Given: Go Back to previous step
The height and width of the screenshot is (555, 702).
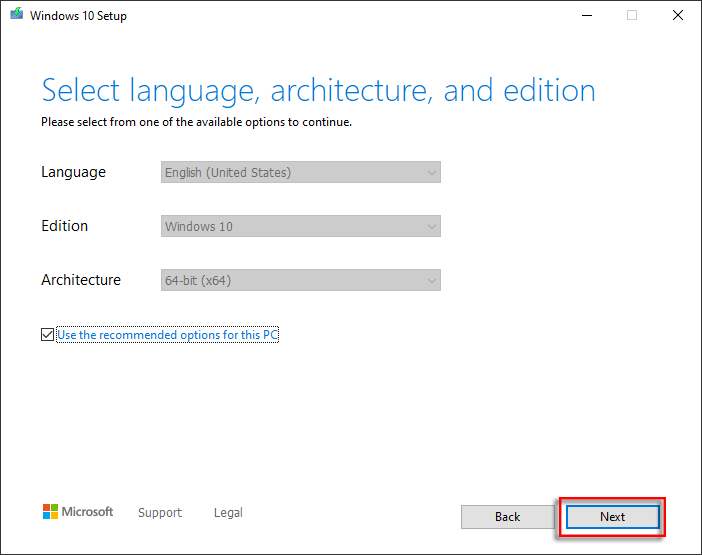Looking at the screenshot, I should [x=508, y=517].
